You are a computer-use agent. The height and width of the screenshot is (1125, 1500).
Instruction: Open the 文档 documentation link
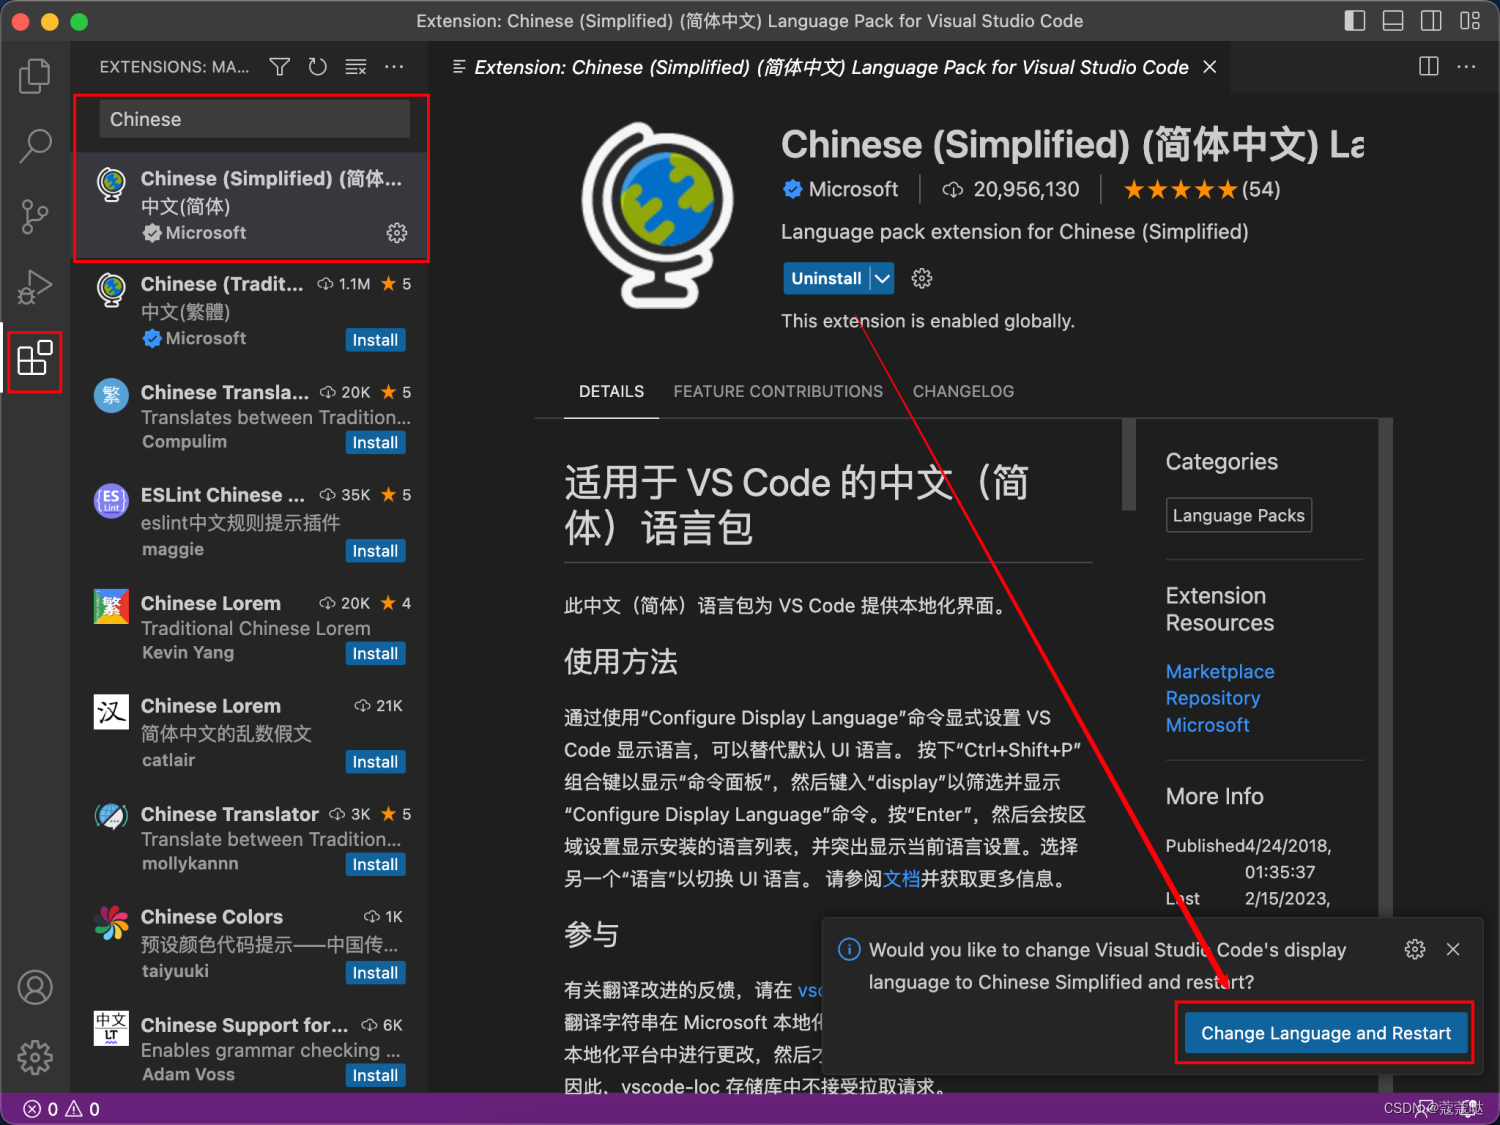pyautogui.click(x=902, y=879)
